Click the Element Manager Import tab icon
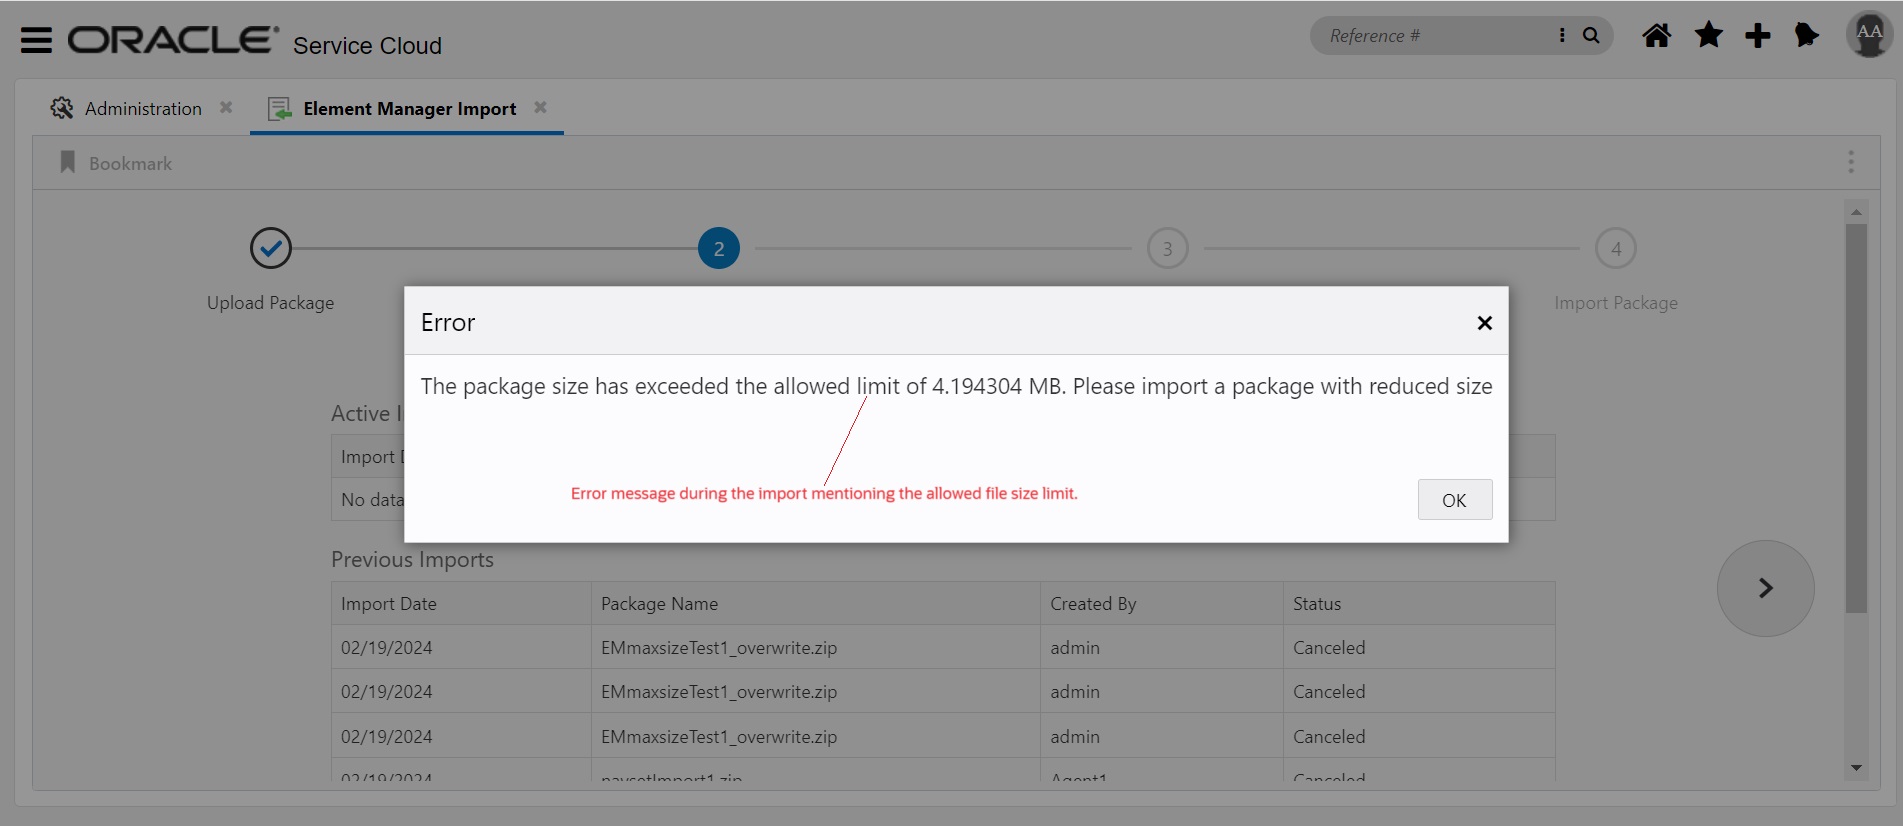 [280, 108]
